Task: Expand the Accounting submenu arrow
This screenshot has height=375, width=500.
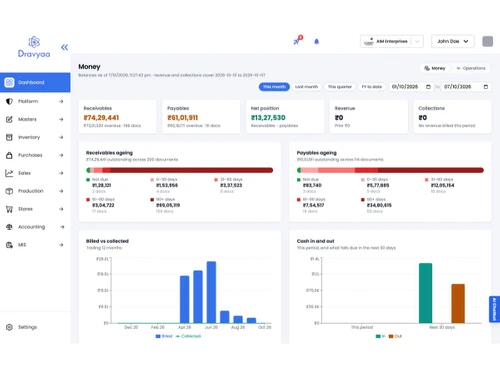Action: (62, 227)
